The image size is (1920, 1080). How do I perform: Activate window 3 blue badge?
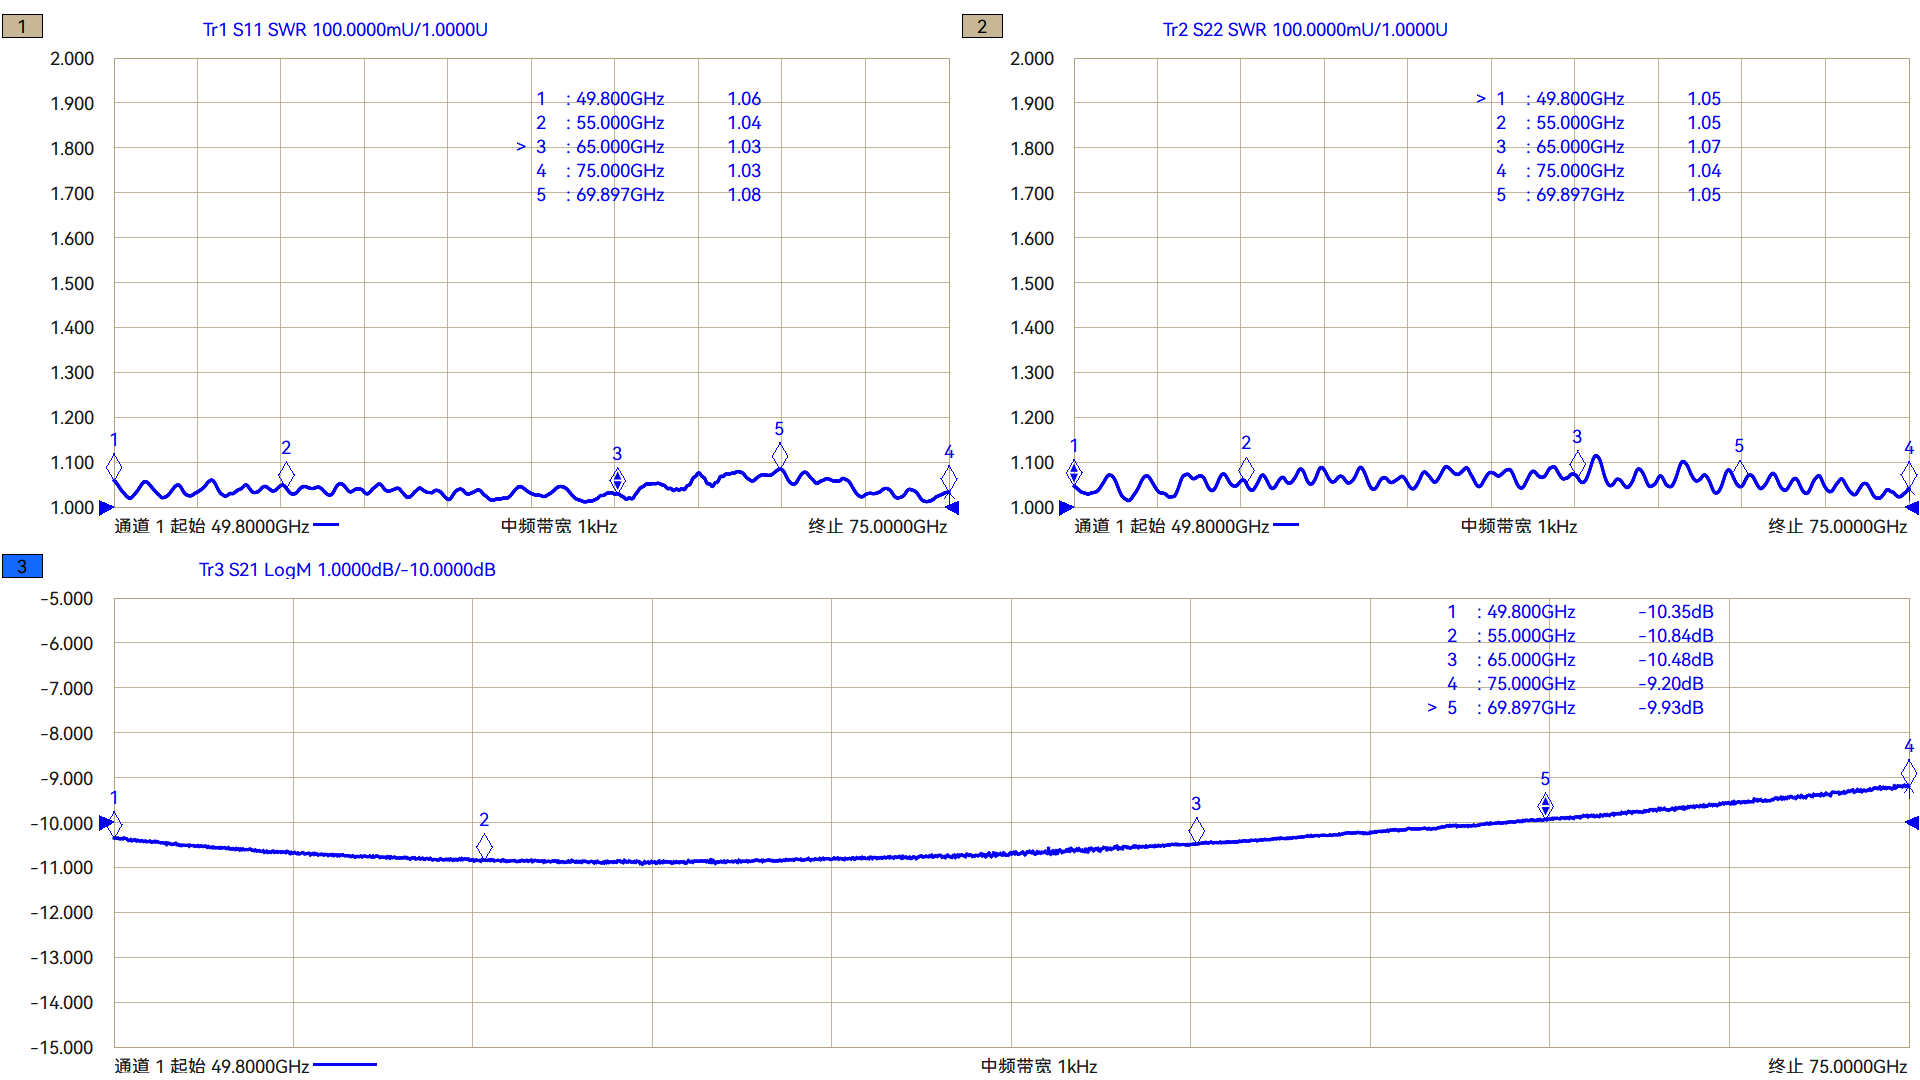22,567
